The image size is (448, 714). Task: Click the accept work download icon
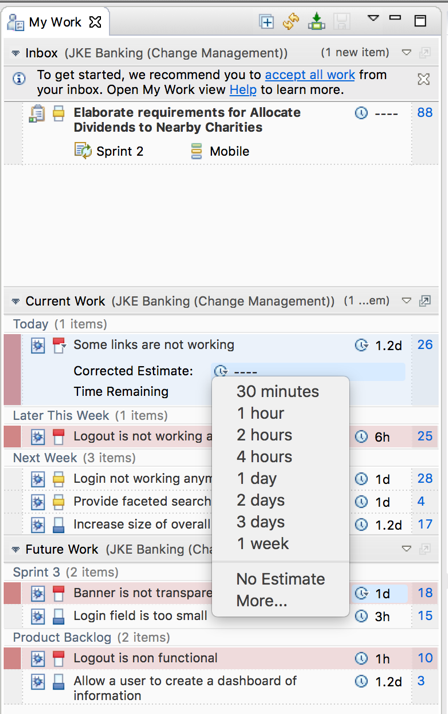pyautogui.click(x=316, y=21)
